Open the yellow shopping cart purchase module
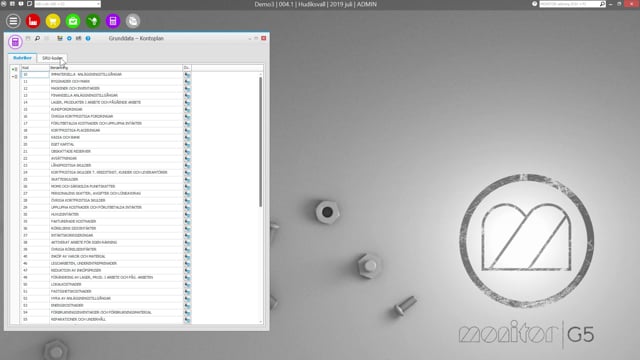The width and height of the screenshot is (640, 360). [53, 21]
